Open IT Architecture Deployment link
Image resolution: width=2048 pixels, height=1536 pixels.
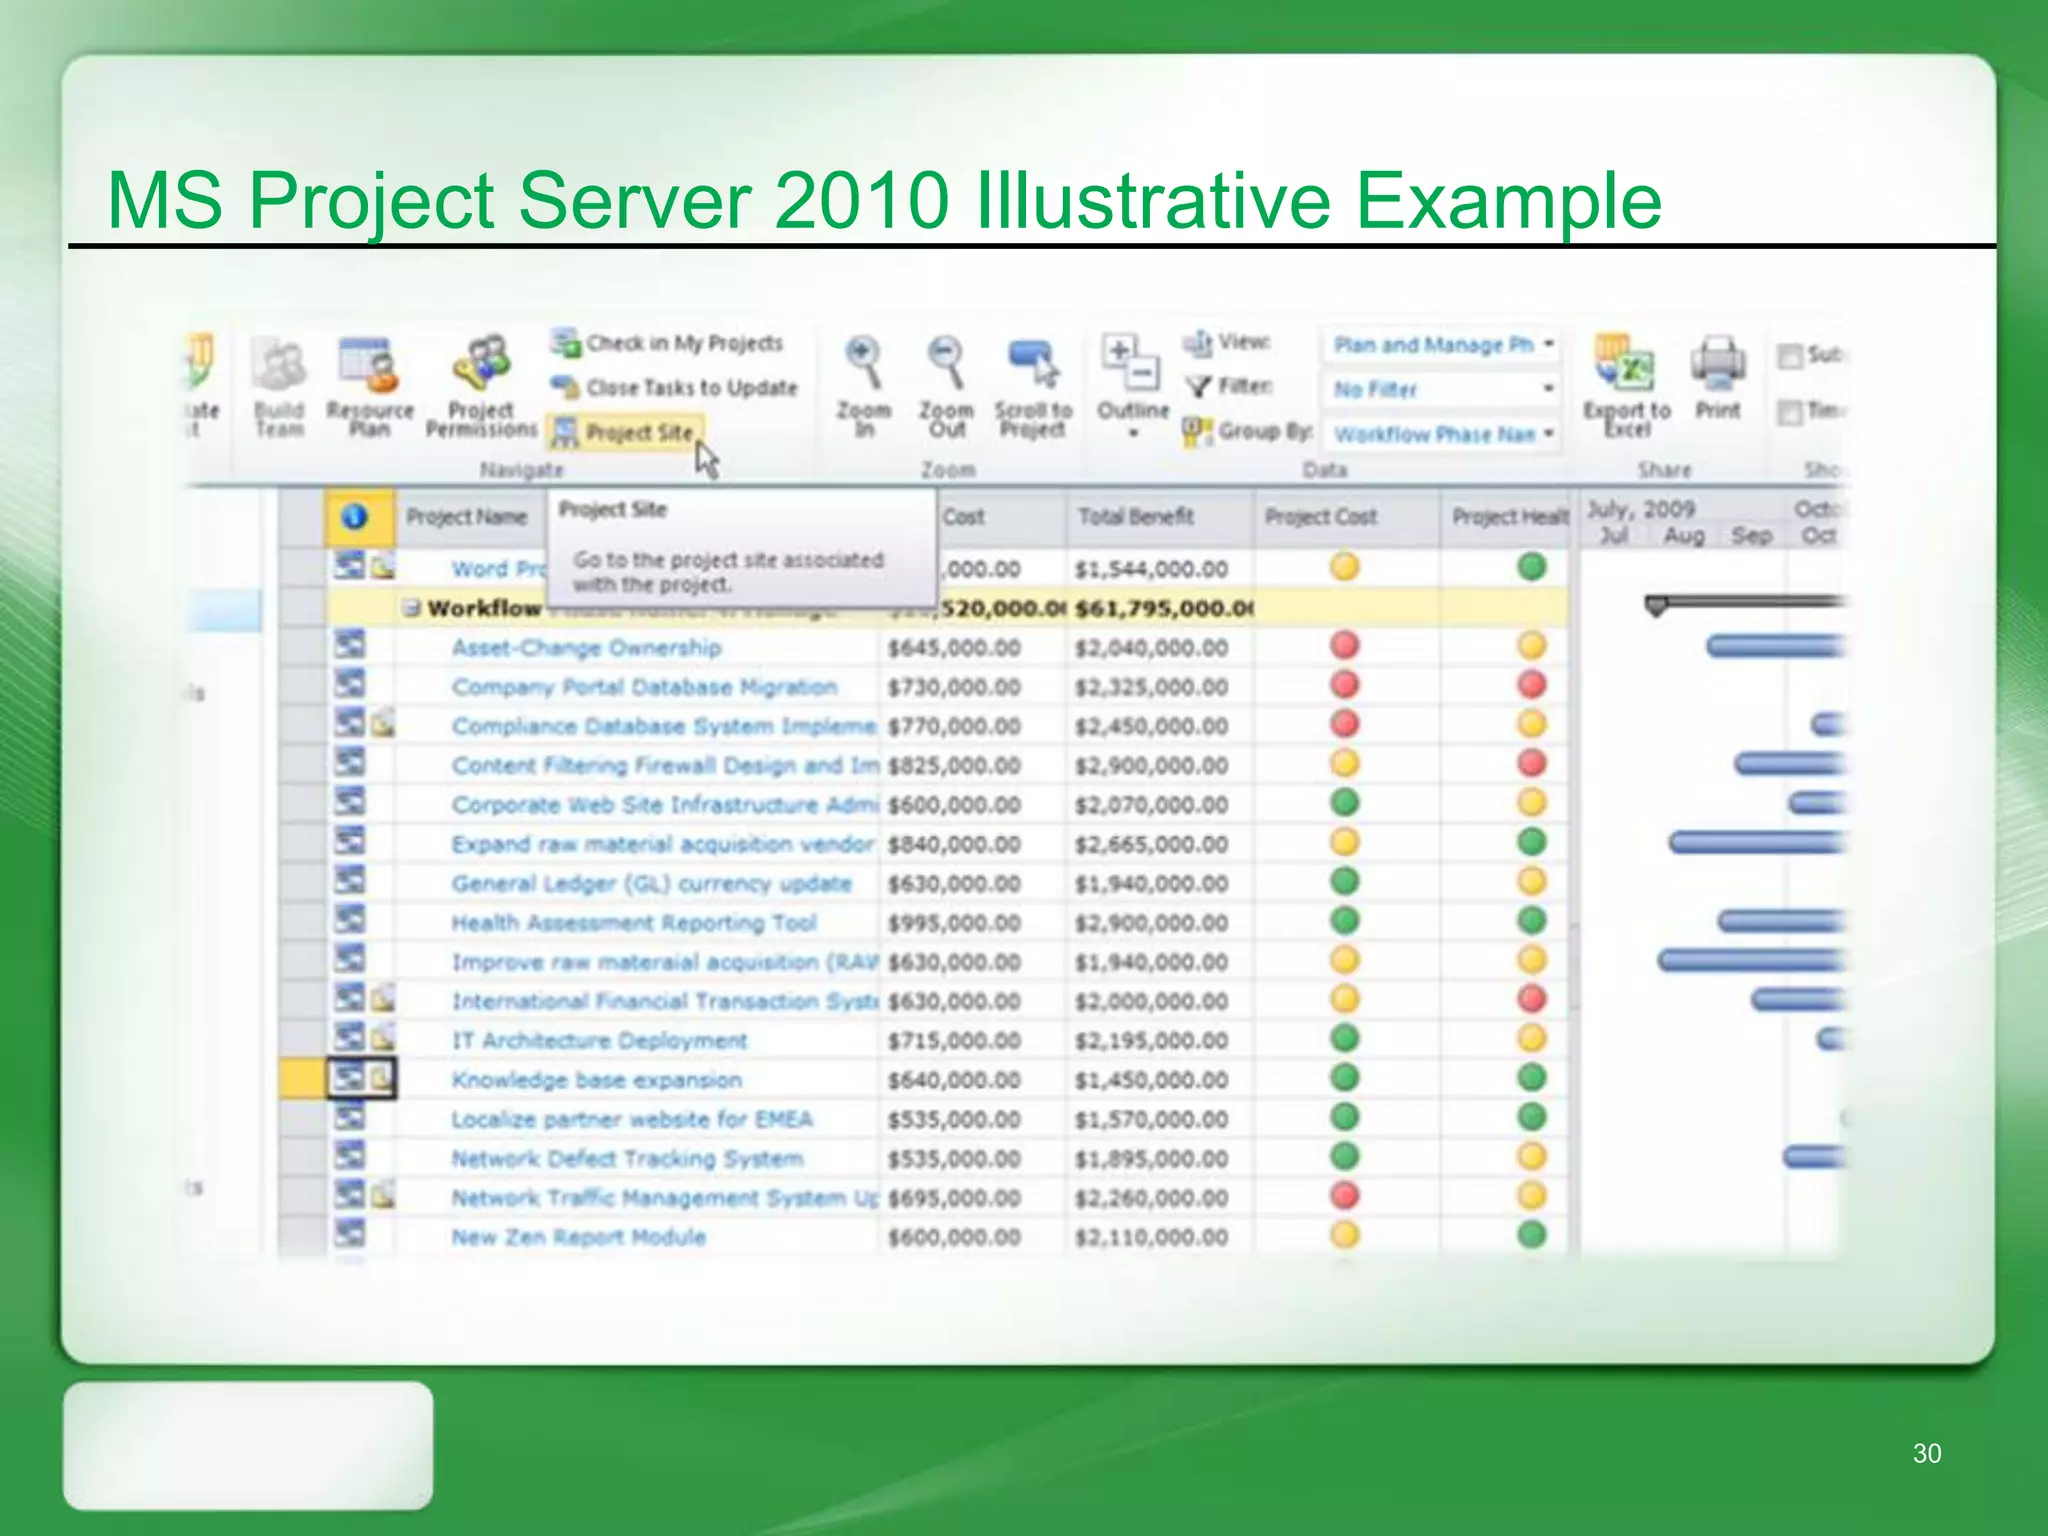click(x=599, y=1041)
